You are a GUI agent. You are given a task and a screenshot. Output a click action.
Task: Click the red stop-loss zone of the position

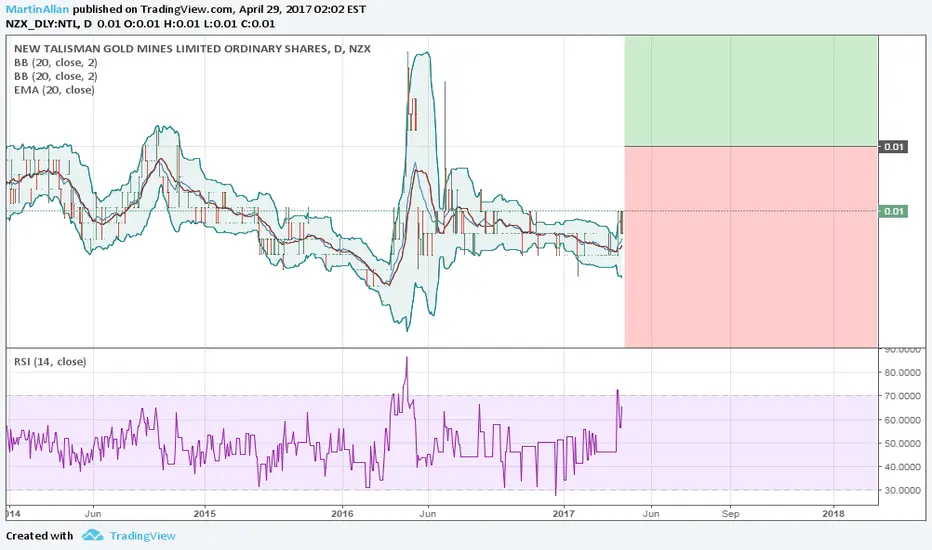[x=751, y=247]
